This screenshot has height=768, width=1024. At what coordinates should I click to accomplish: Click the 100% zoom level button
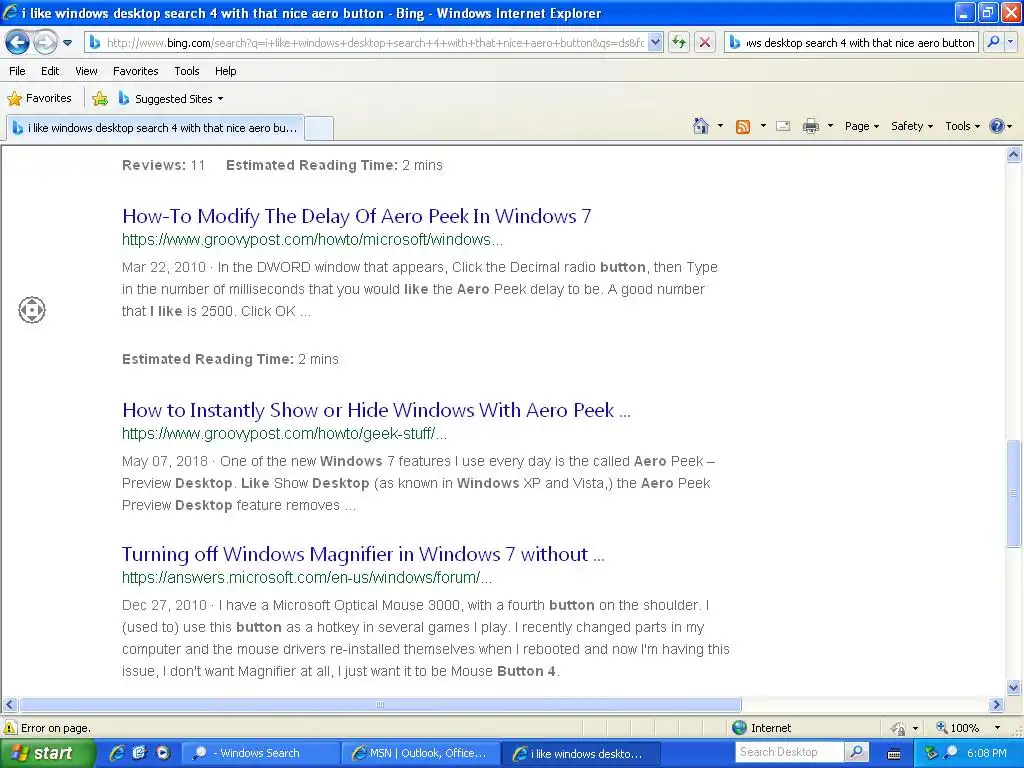(957, 728)
